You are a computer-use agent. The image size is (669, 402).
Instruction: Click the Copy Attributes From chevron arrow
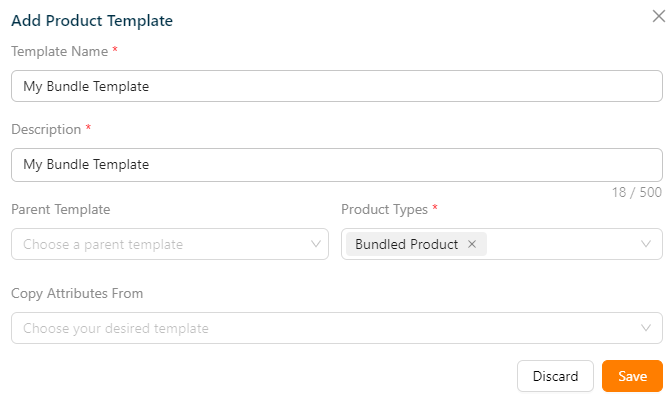[646, 328]
